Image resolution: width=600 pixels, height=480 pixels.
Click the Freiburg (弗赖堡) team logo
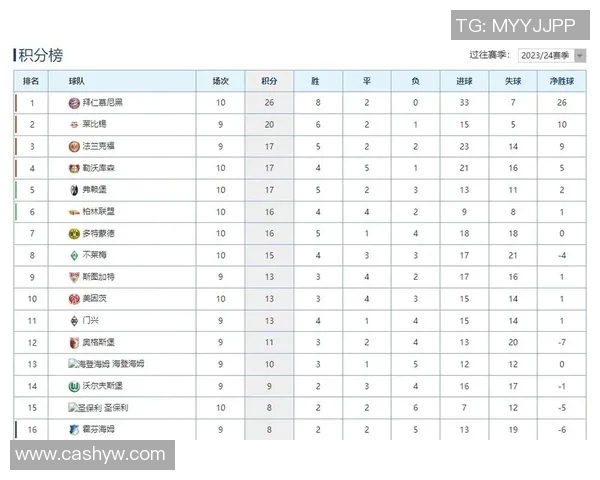point(74,190)
